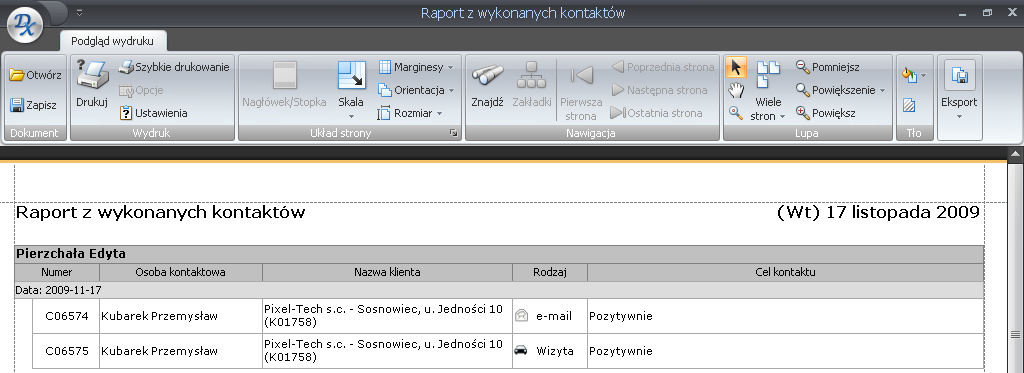Click Powiększ zoom in
Image resolution: width=1024 pixels, height=373 pixels.
coord(826,113)
